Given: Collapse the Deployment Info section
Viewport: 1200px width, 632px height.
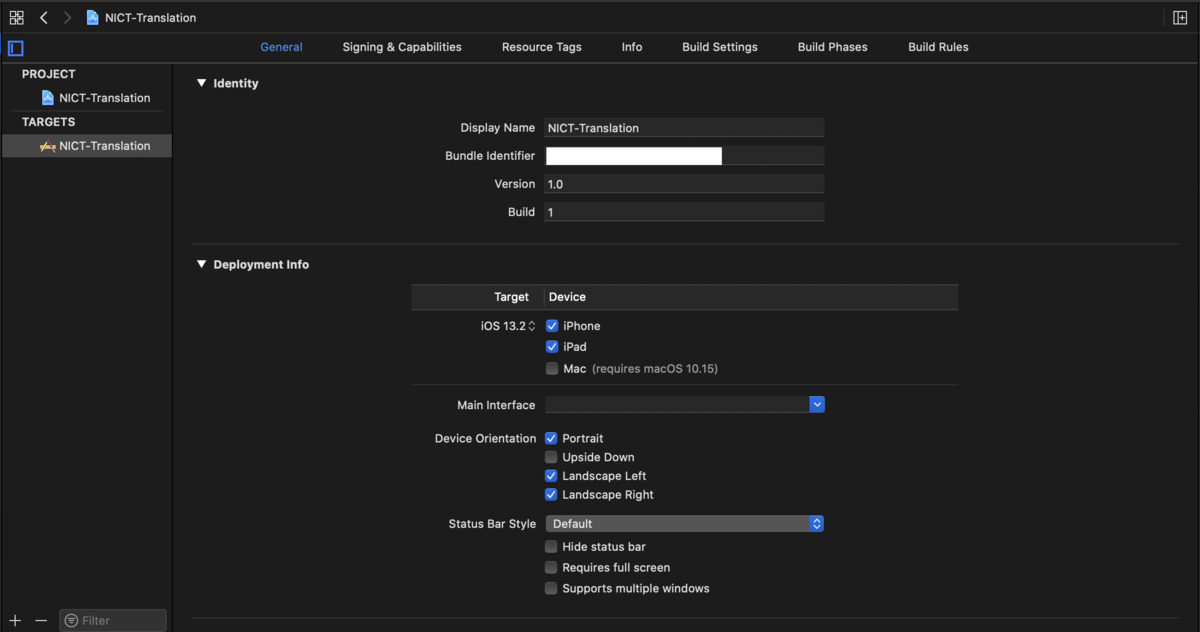Looking at the screenshot, I should 201,265.
